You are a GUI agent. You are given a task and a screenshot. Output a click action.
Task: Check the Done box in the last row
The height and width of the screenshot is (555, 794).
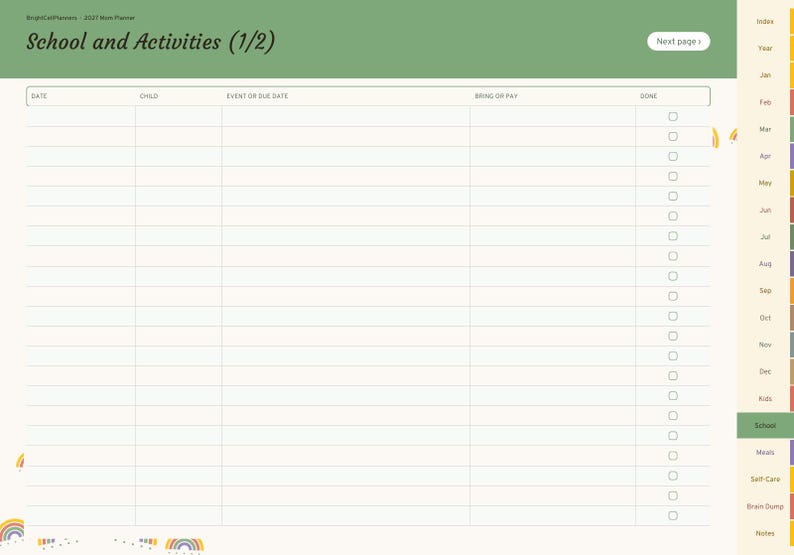(673, 516)
